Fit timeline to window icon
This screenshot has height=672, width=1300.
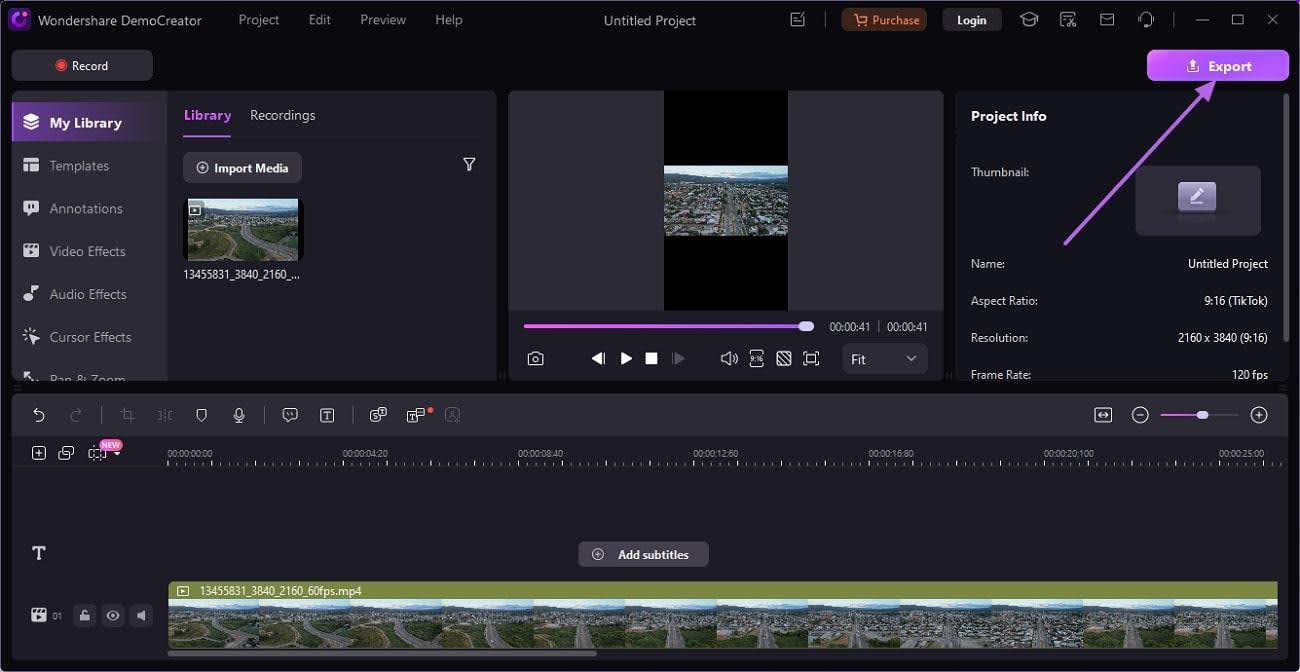(1103, 415)
